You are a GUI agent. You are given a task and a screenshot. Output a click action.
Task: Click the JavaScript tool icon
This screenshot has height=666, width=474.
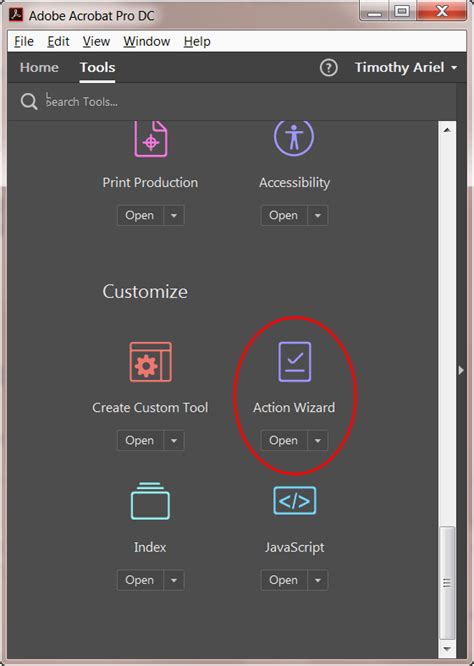[294, 501]
